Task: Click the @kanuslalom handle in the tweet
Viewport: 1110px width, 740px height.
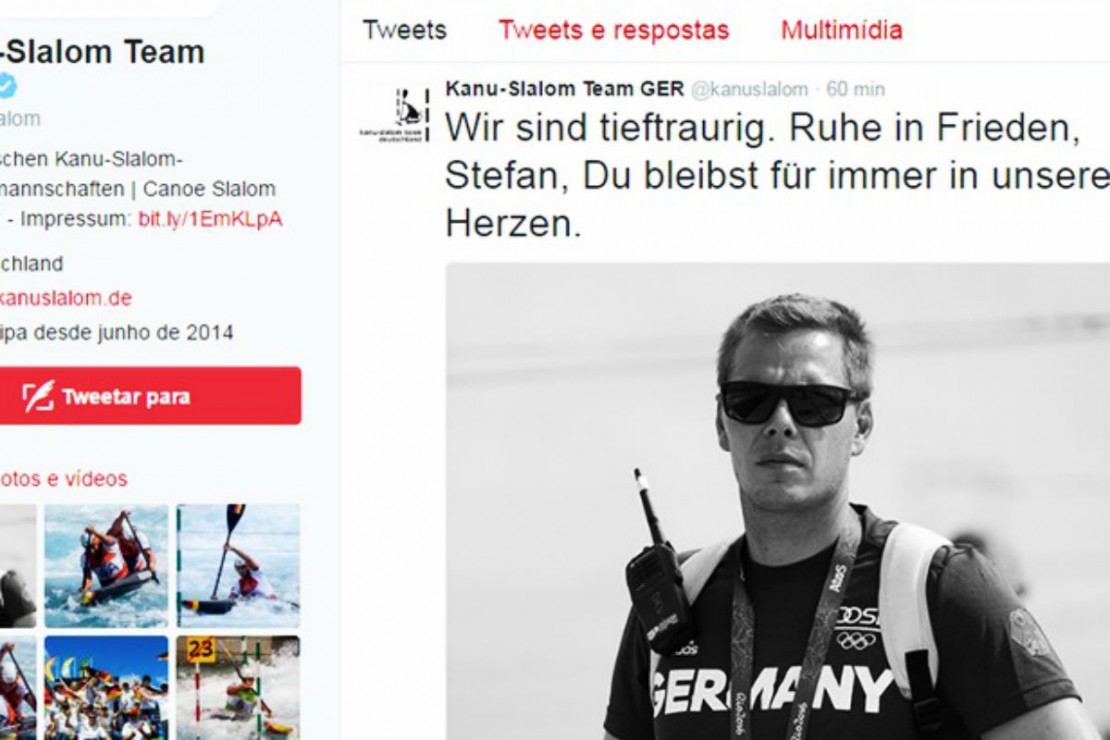Action: 749,89
